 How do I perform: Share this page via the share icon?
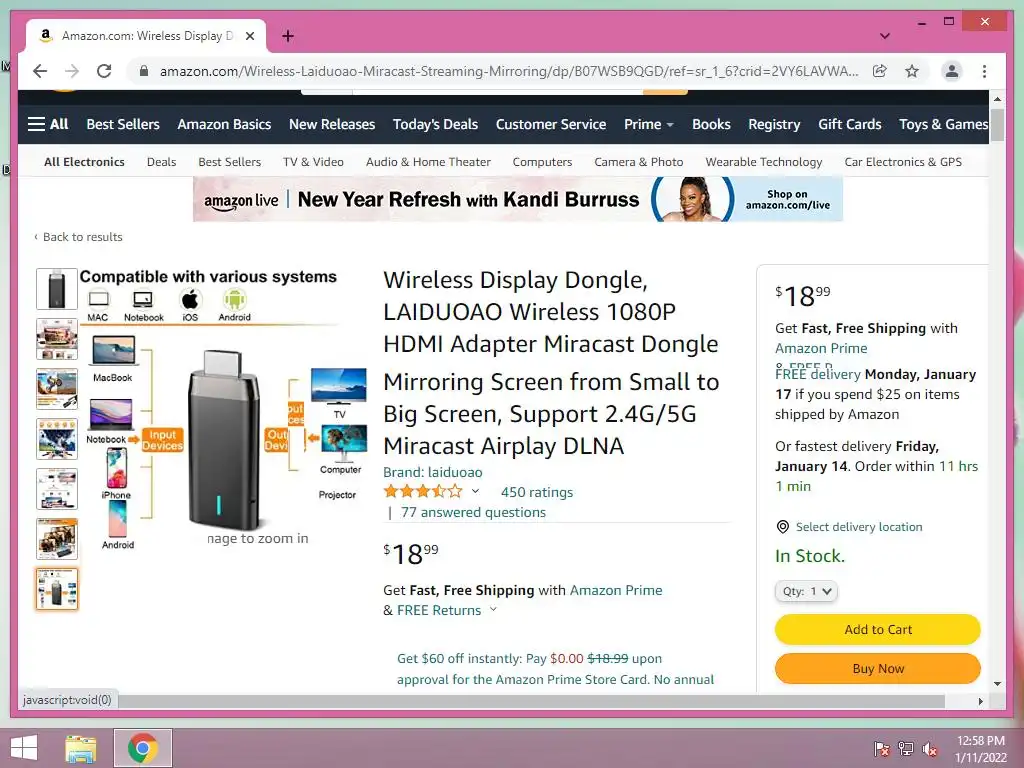tap(880, 71)
